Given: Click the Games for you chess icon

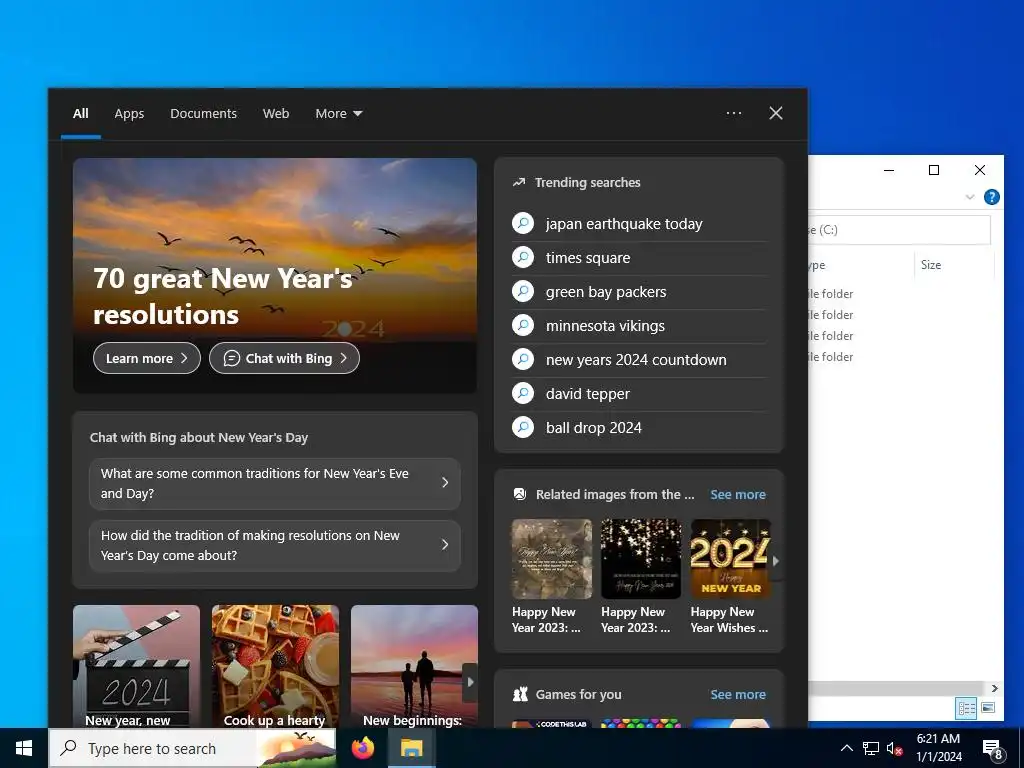Looking at the screenshot, I should tap(520, 694).
